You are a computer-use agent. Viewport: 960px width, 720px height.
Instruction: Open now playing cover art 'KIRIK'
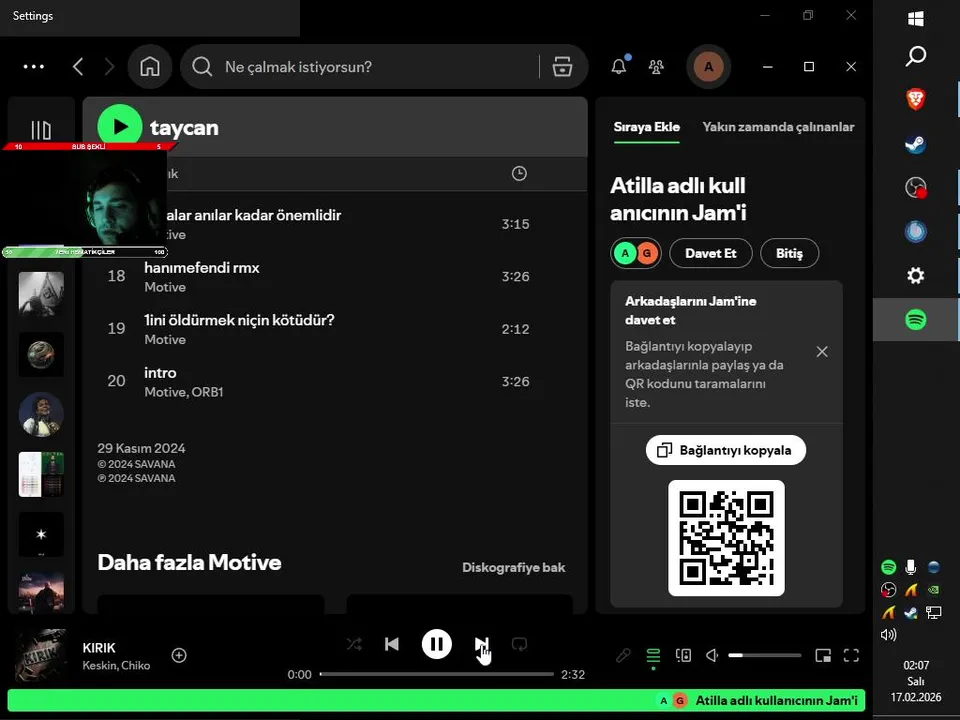coord(41,655)
